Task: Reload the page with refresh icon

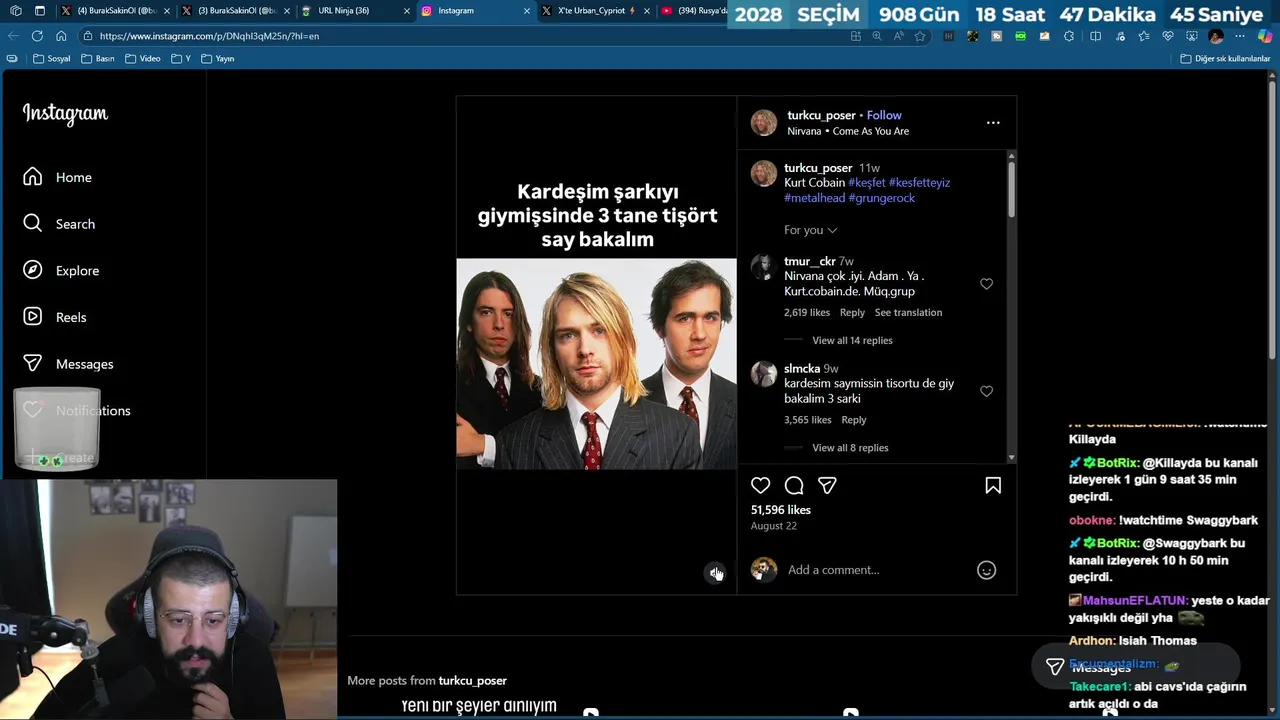Action: point(37,36)
